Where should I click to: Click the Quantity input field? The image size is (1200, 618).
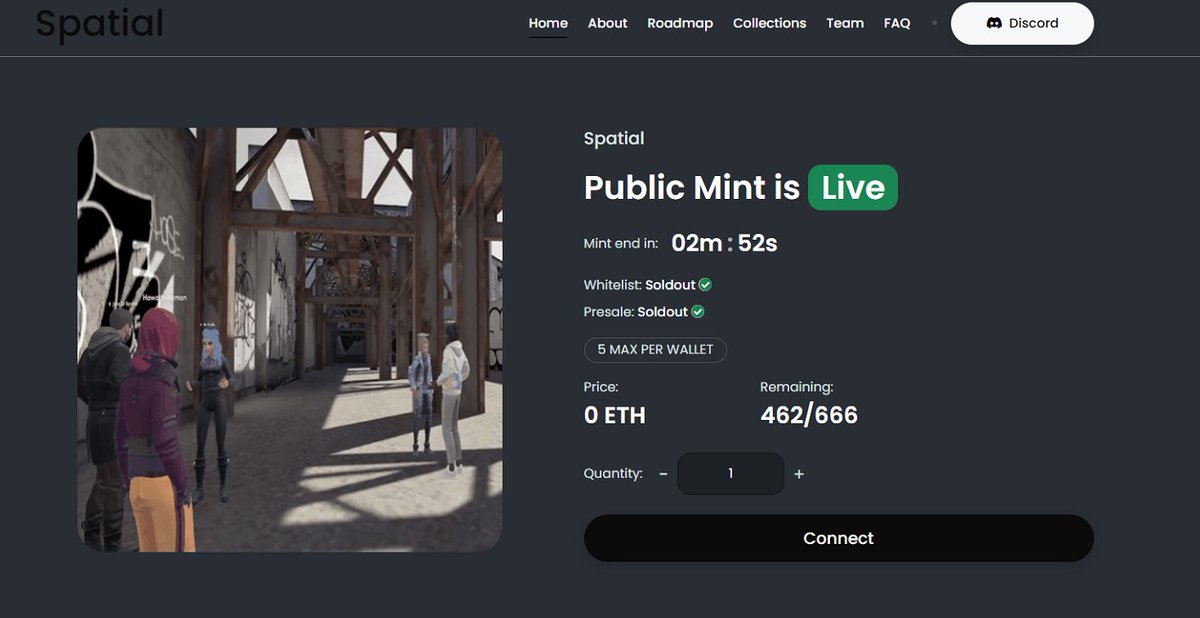tap(731, 473)
